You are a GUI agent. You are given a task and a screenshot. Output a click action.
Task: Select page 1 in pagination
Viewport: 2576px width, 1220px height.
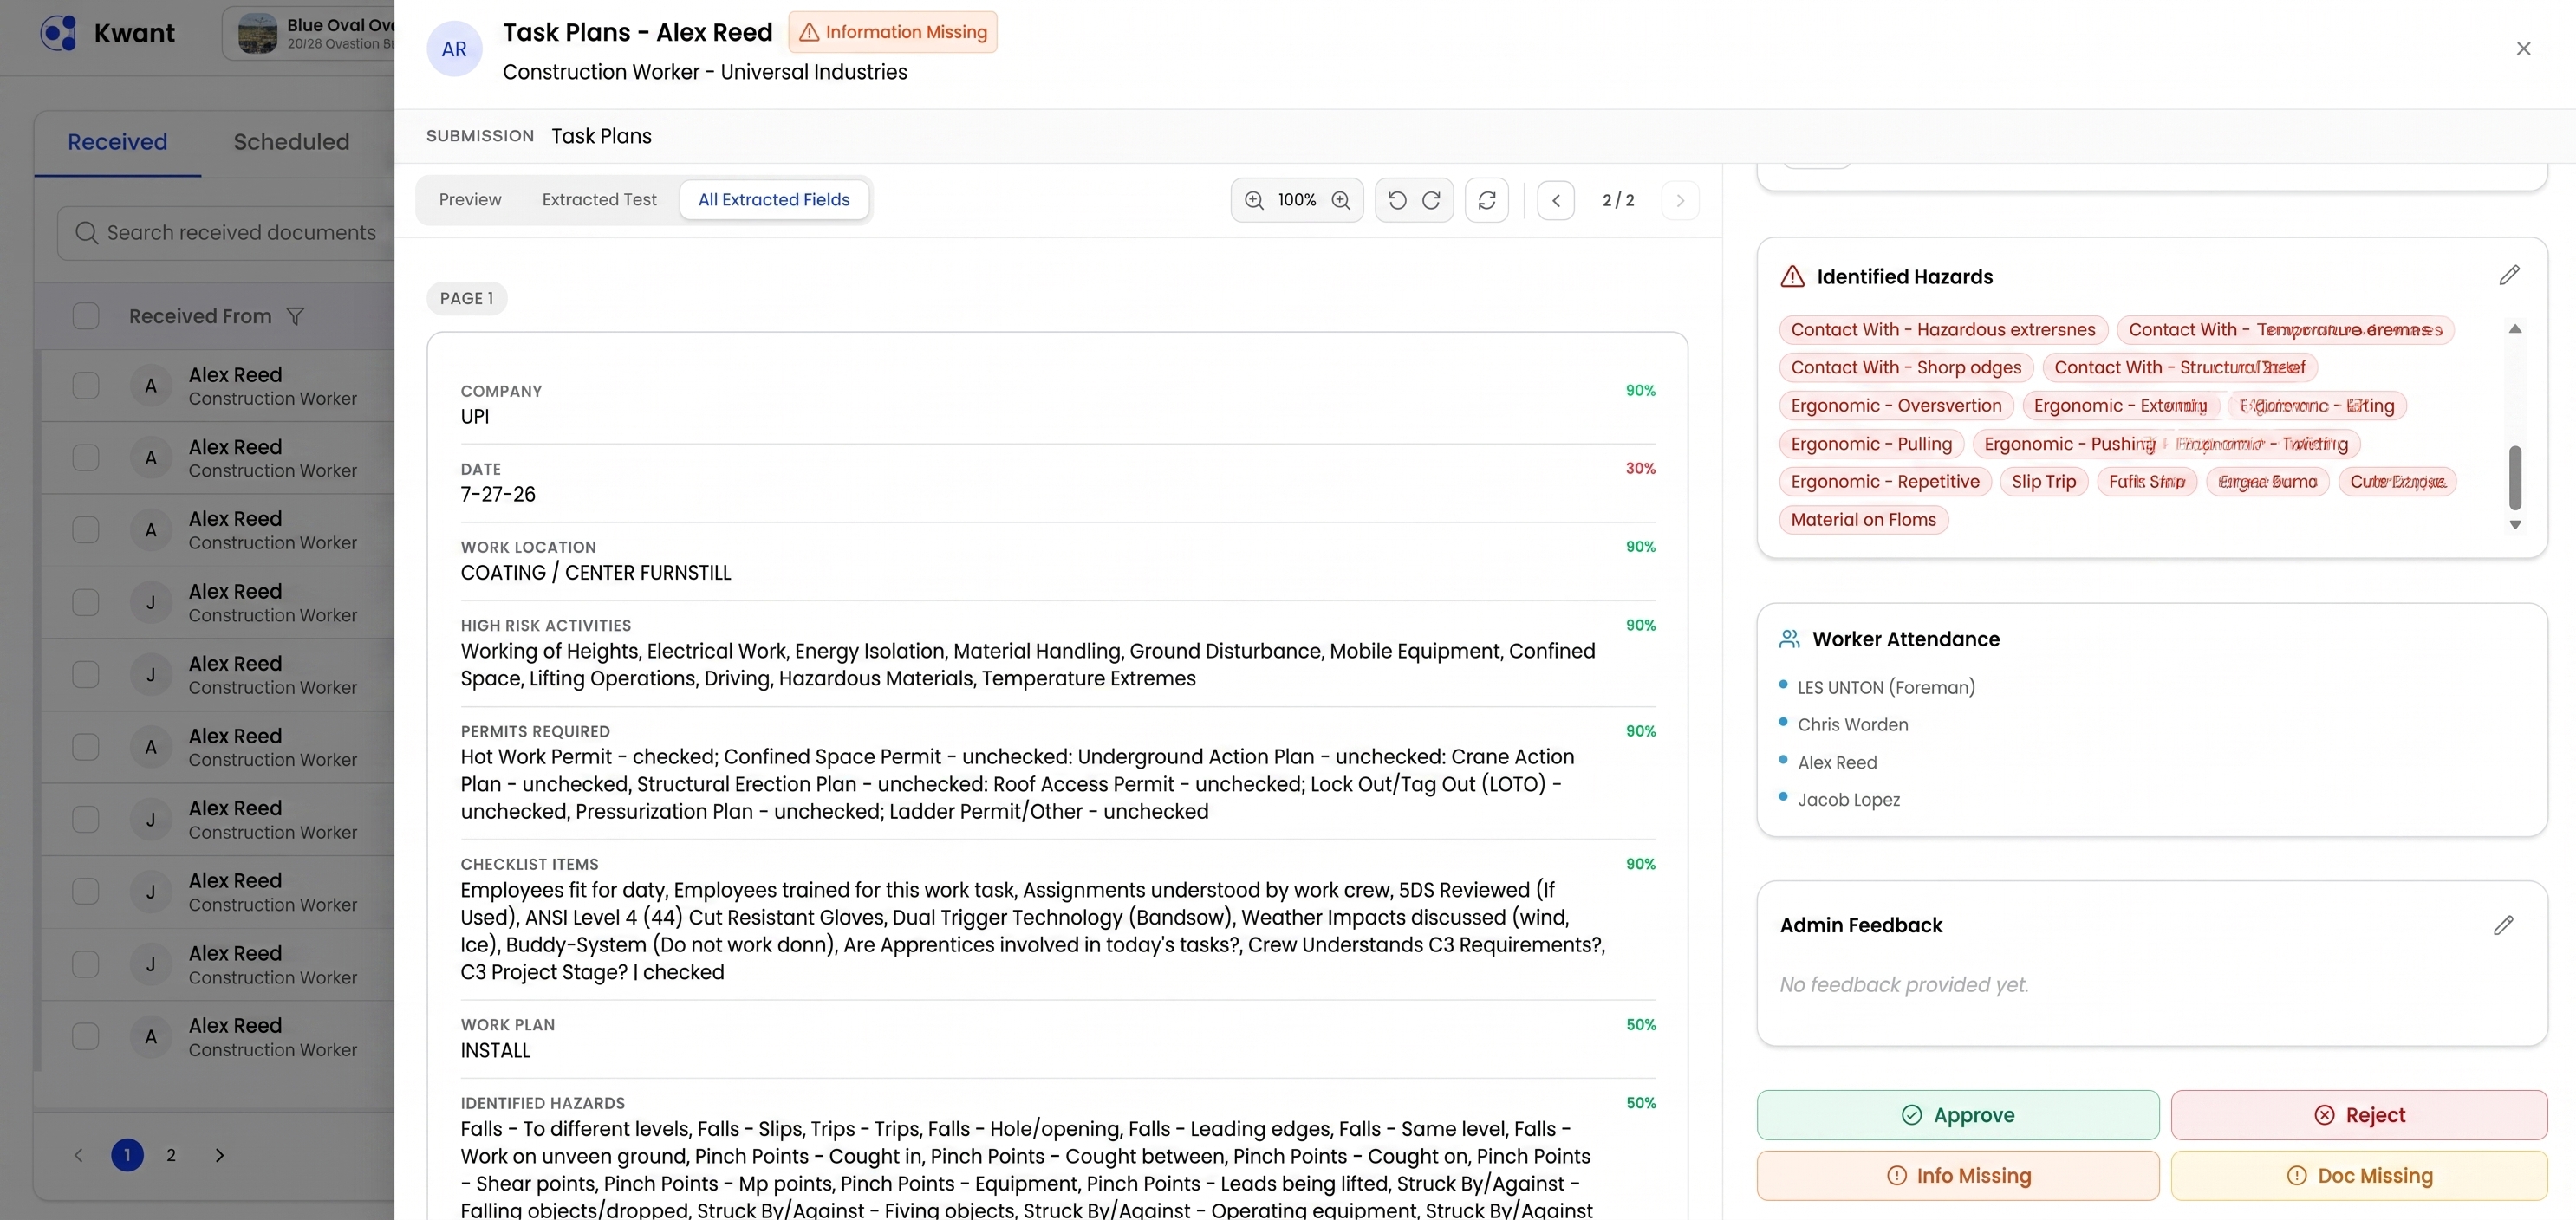[127, 1155]
